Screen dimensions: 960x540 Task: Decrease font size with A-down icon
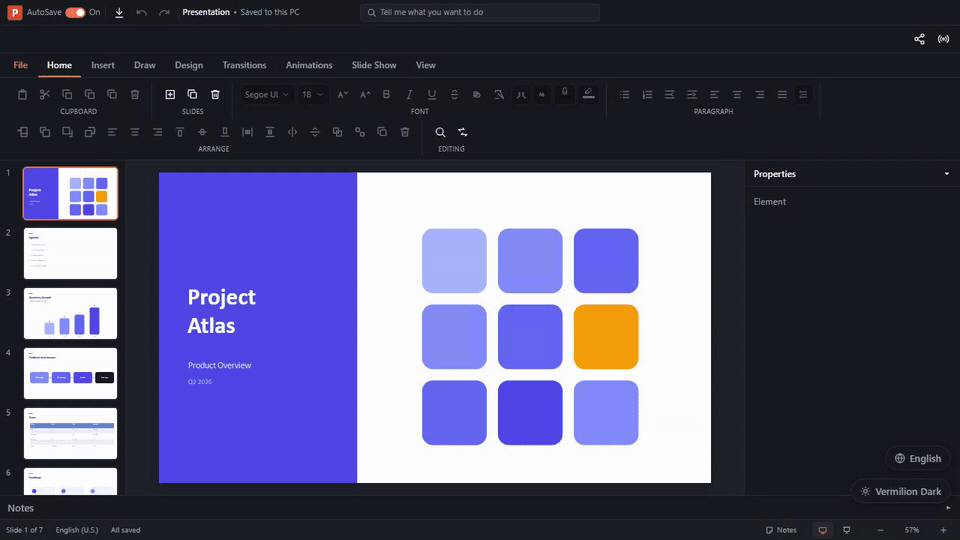tap(342, 94)
